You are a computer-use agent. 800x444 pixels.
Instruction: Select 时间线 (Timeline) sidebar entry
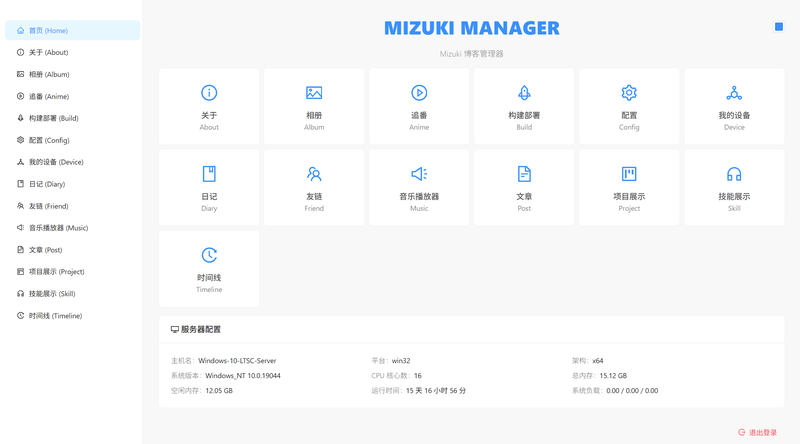click(x=72, y=316)
